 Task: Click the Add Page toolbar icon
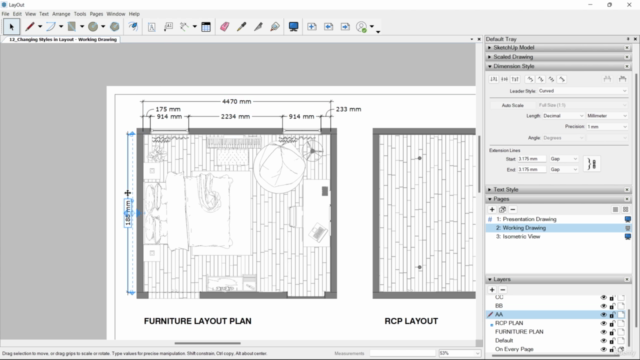point(312,27)
